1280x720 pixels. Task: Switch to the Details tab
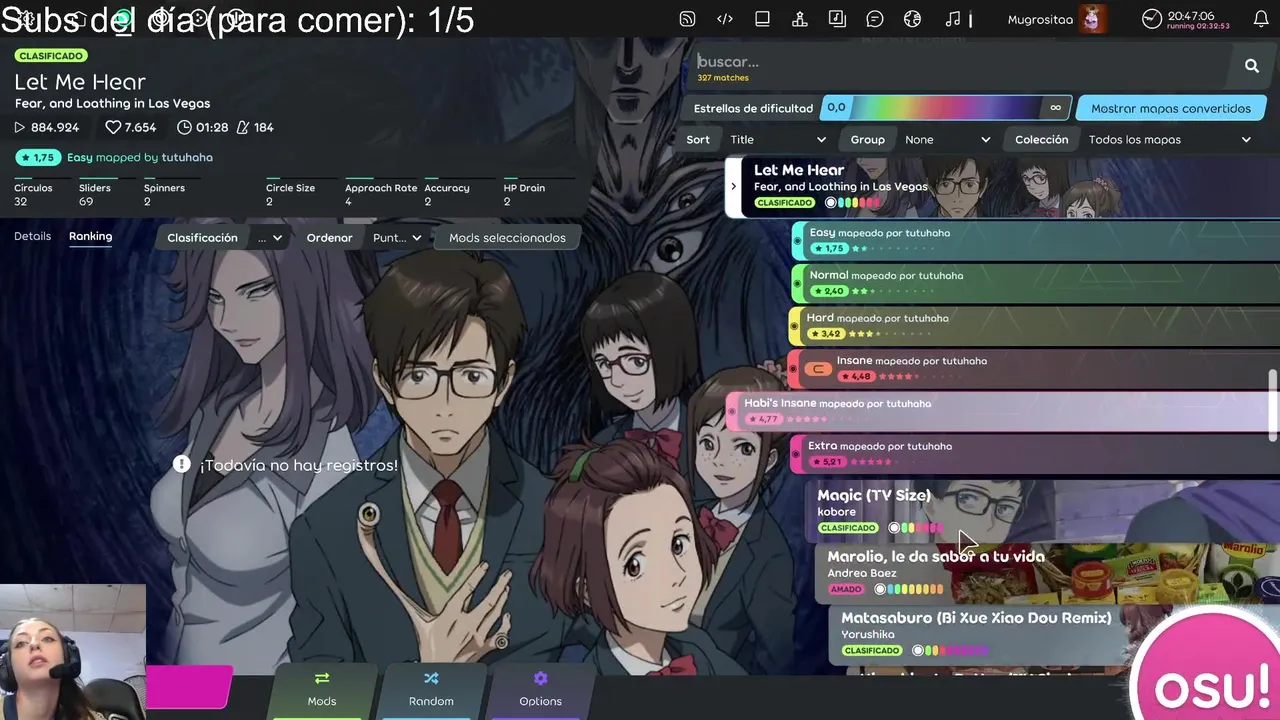tap(32, 236)
